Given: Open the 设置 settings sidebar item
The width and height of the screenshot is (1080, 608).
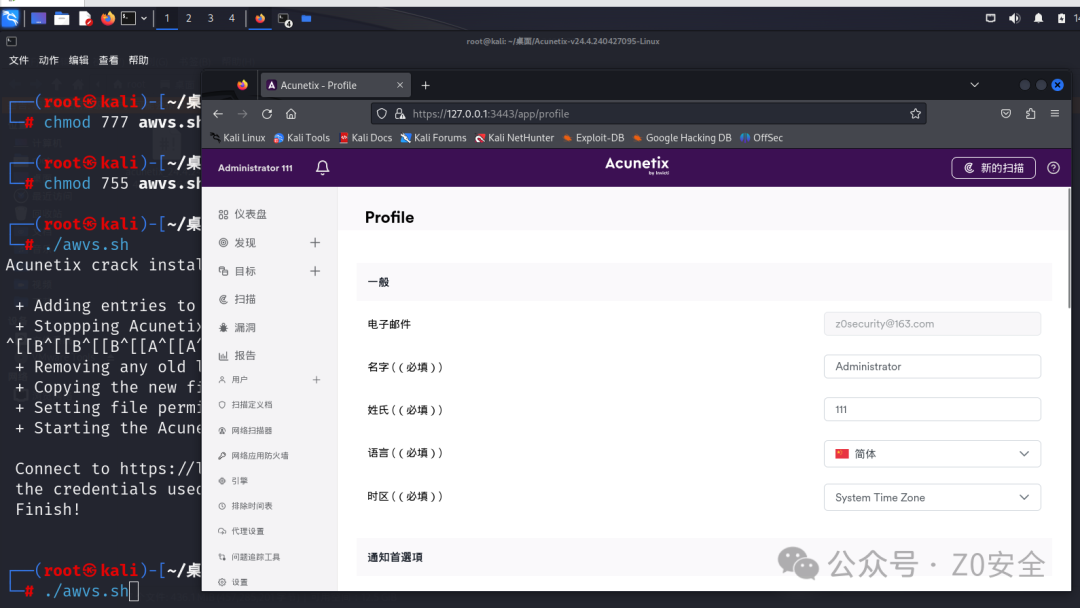Looking at the screenshot, I should click(233, 582).
